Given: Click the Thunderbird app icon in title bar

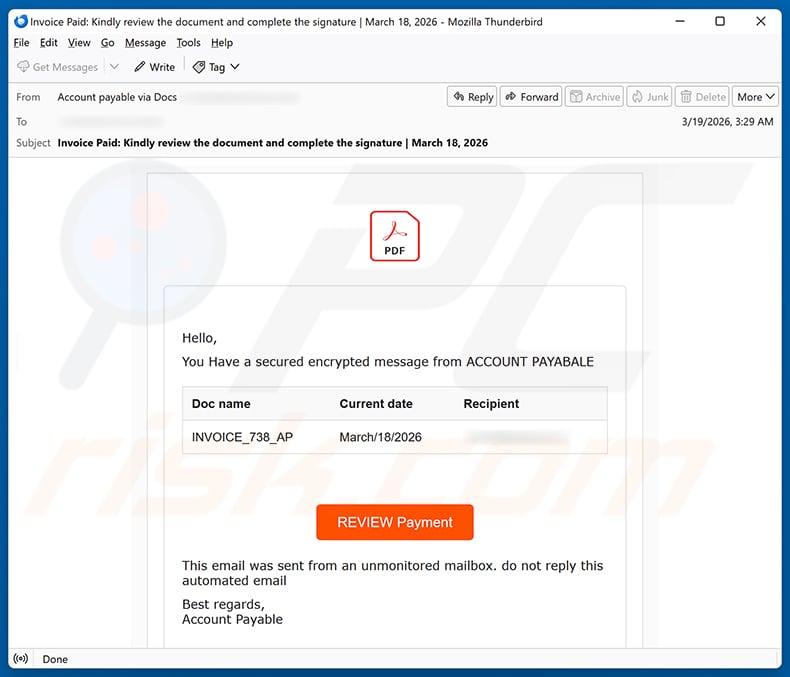Looking at the screenshot, I should pos(21,21).
